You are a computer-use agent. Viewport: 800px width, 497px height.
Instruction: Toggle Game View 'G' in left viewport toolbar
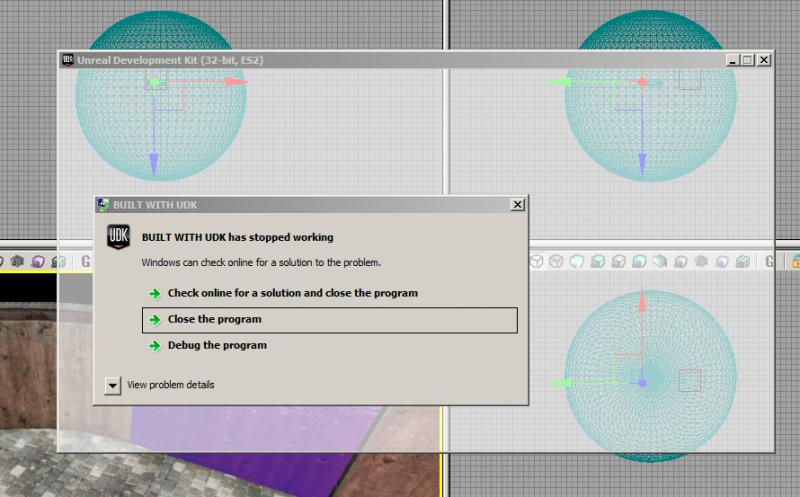pyautogui.click(x=86, y=262)
